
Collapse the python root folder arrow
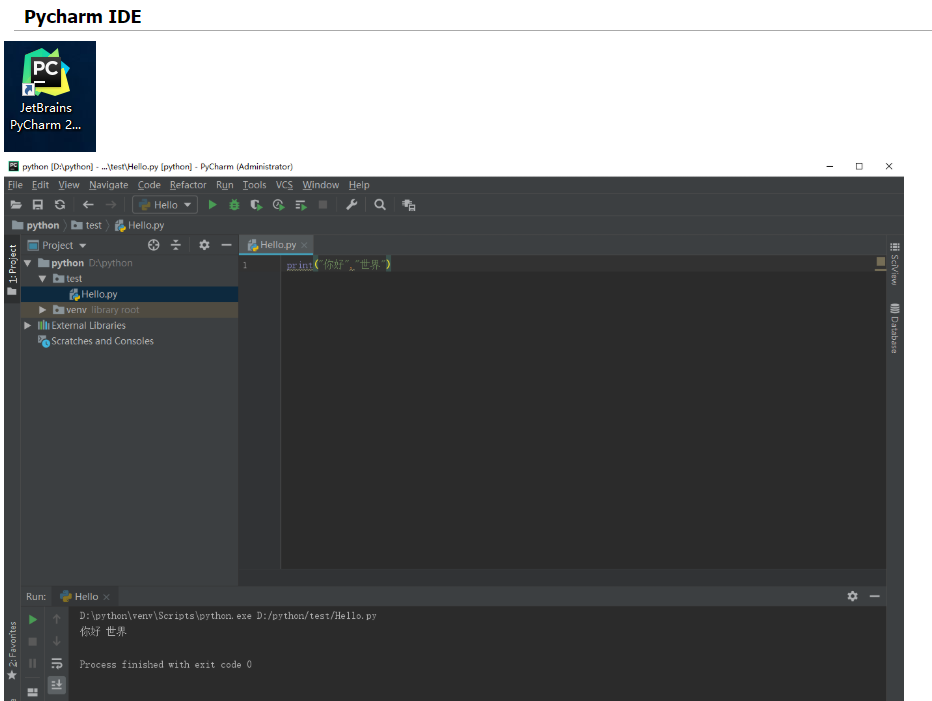28,263
